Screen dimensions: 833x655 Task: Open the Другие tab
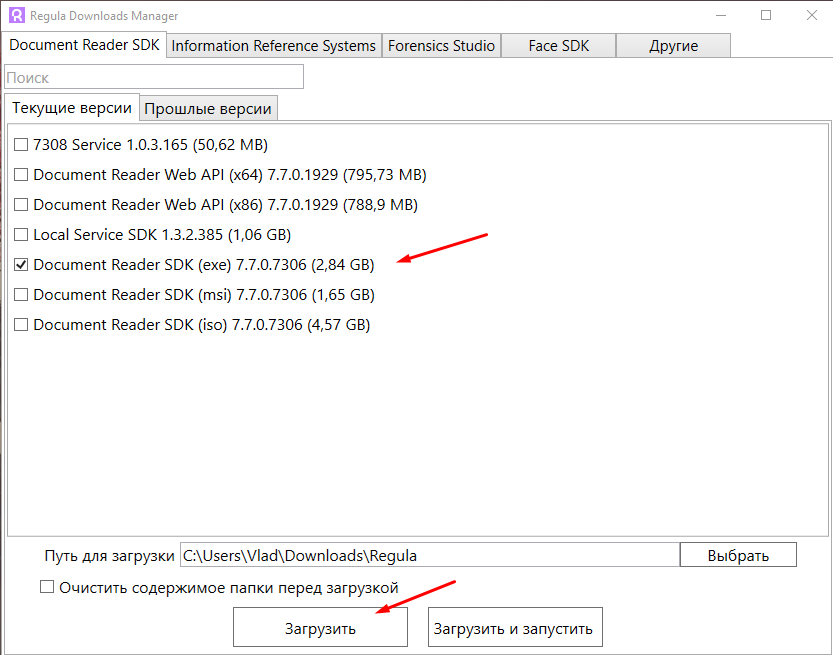(674, 46)
